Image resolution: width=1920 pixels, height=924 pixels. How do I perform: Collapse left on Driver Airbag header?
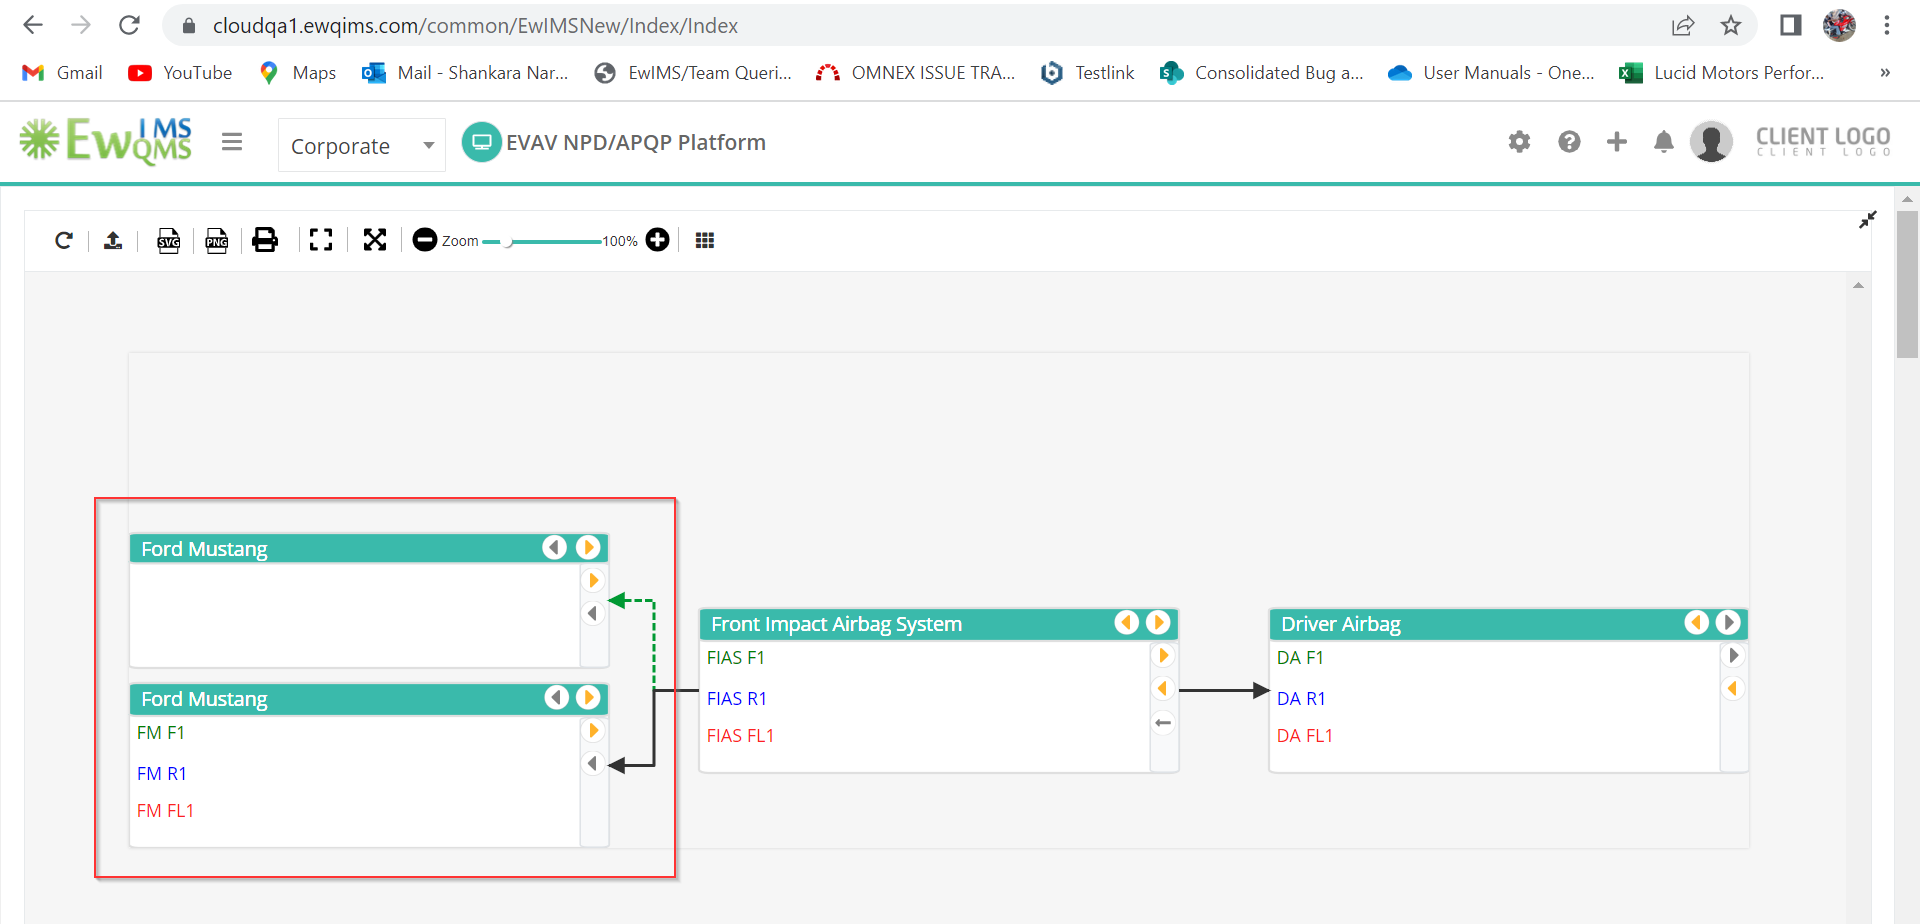pyautogui.click(x=1696, y=623)
